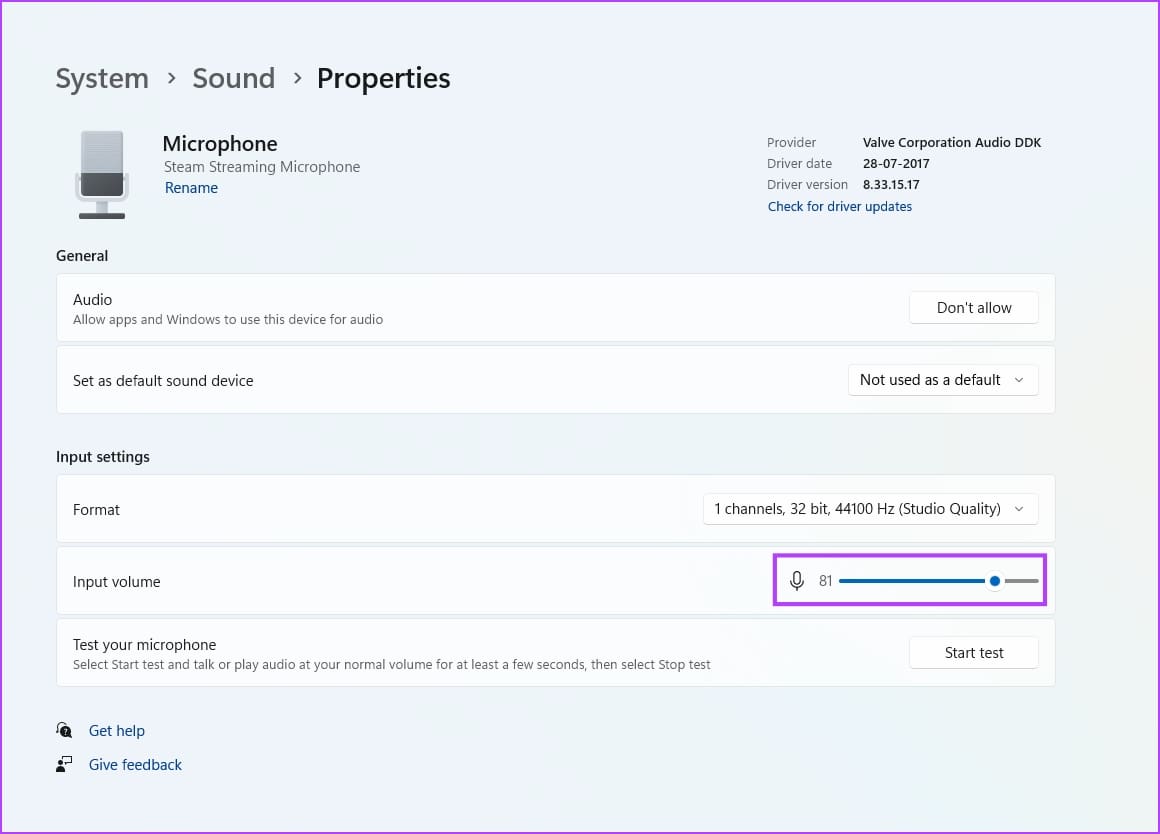1160x834 pixels.
Task: Click the input volume value '81'
Action: [x=826, y=581]
